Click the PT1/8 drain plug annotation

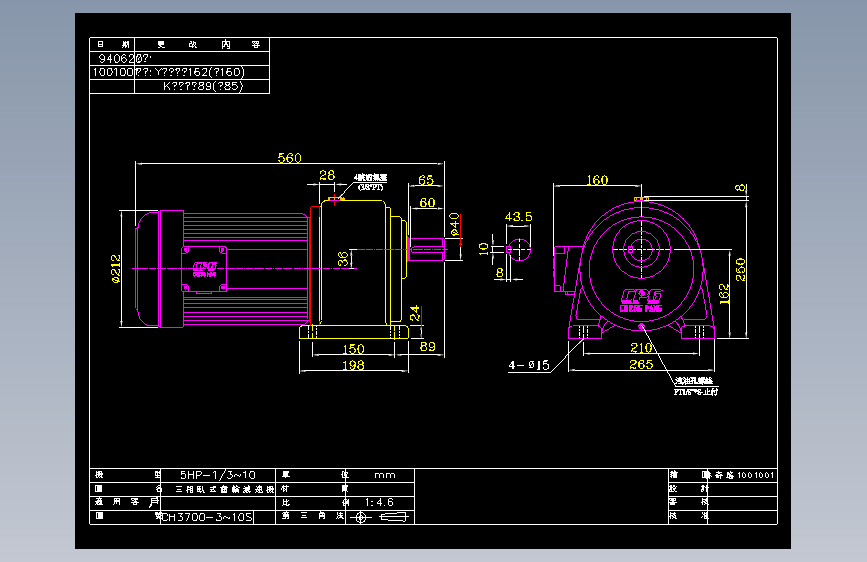[696, 392]
